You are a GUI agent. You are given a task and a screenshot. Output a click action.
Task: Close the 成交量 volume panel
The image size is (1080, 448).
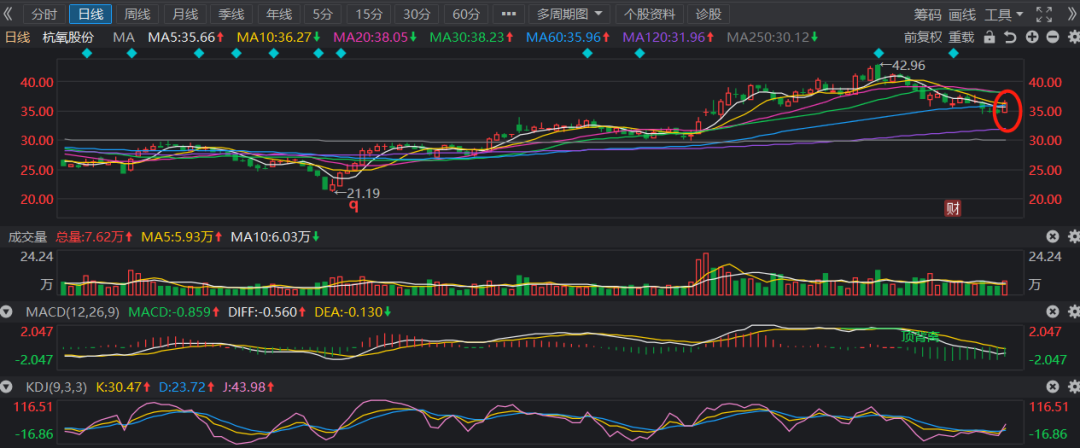tap(1052, 237)
